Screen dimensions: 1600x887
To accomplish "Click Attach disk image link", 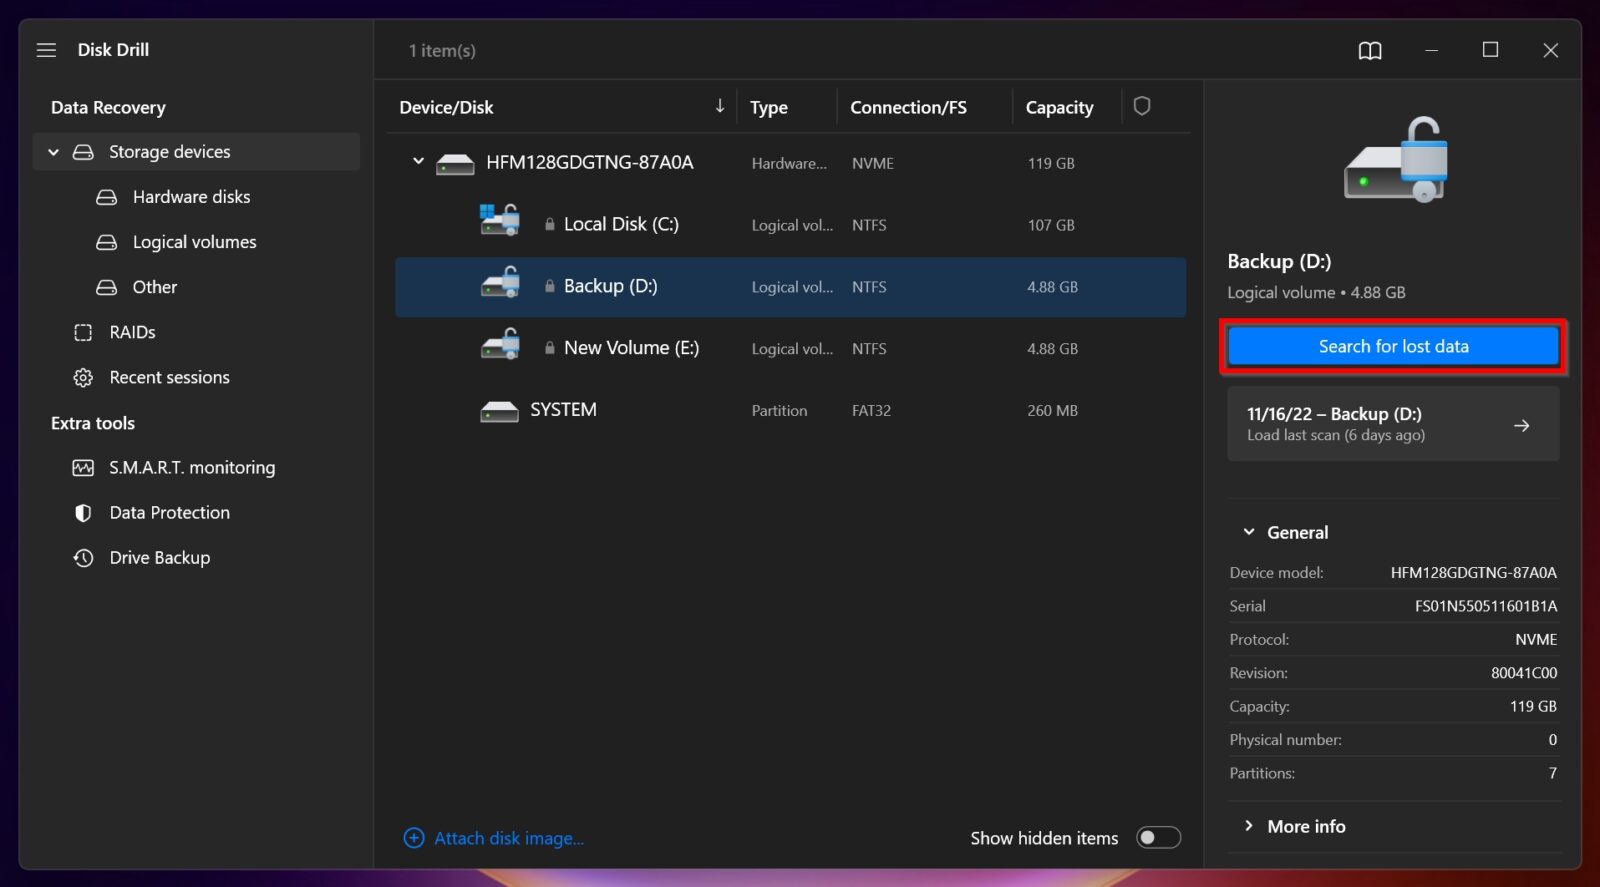I will (x=508, y=838).
